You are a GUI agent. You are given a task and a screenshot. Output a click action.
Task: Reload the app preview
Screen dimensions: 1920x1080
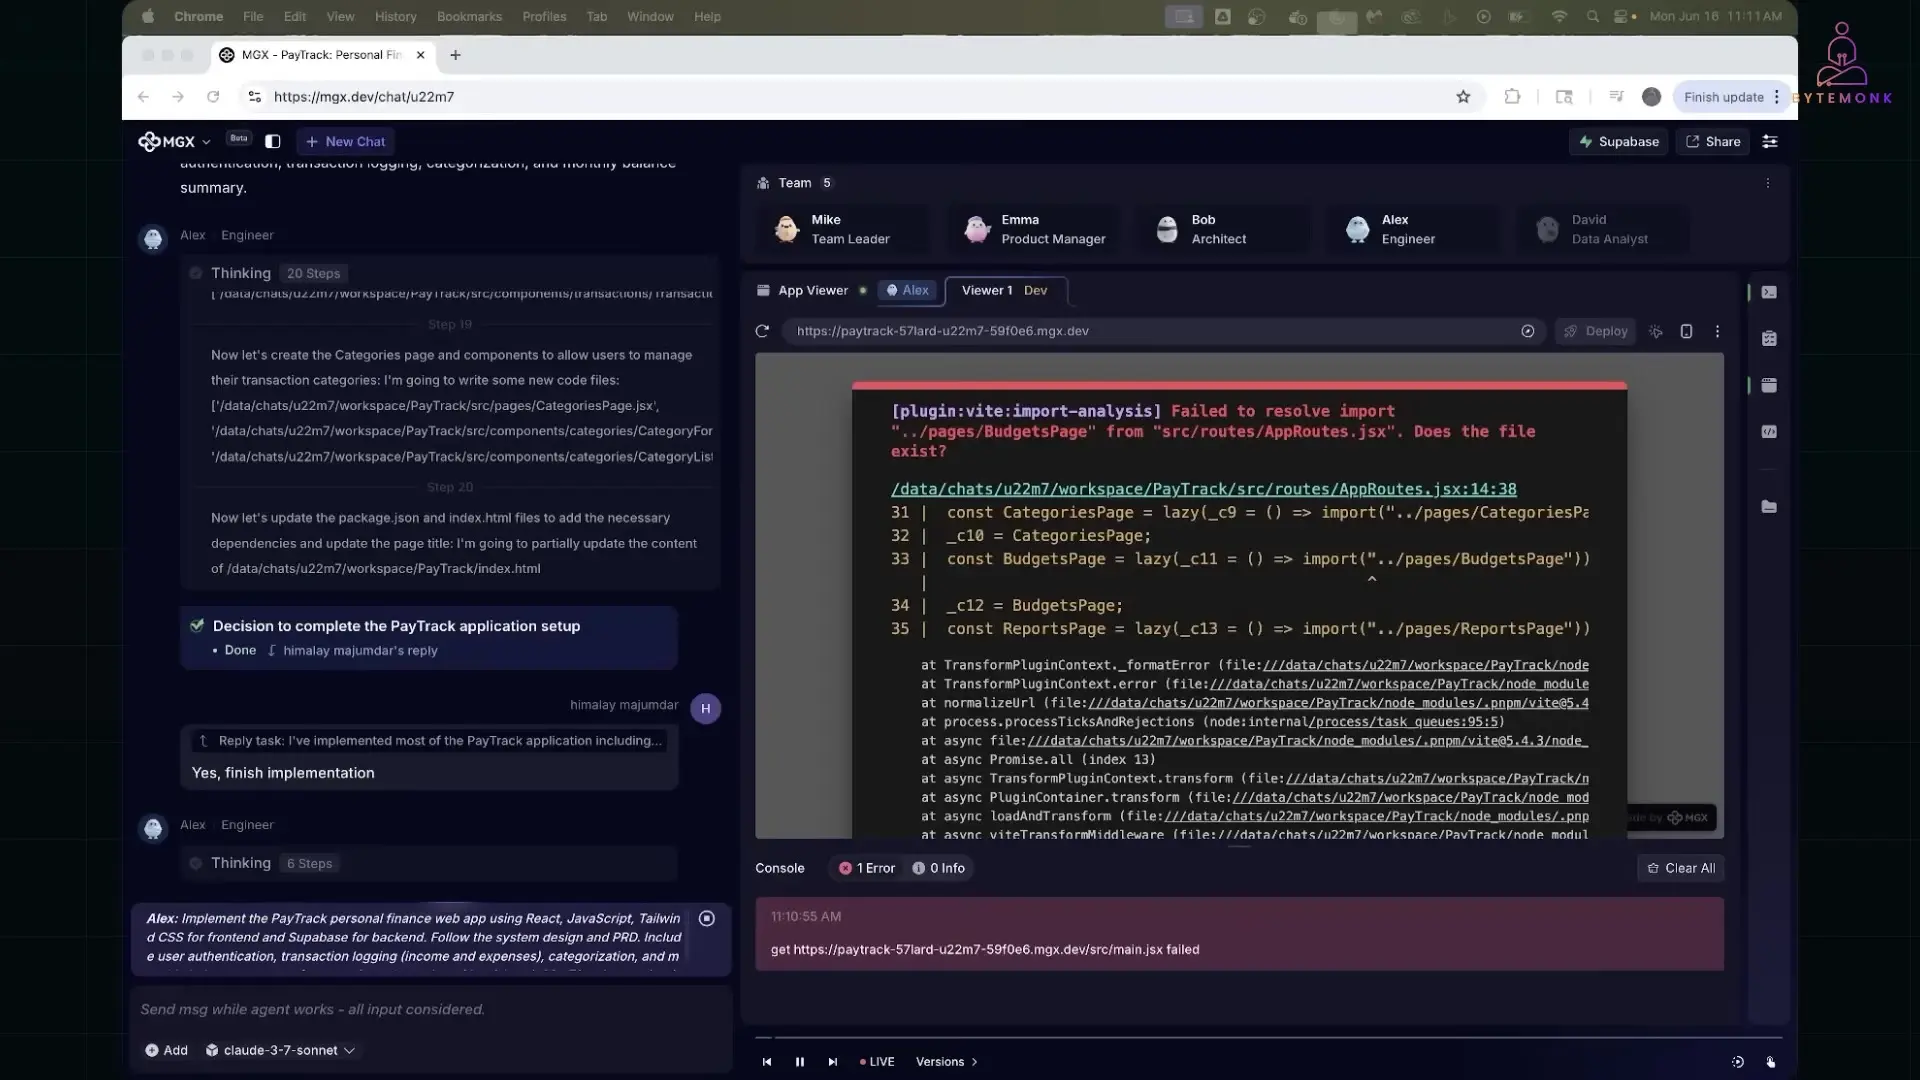tap(762, 331)
